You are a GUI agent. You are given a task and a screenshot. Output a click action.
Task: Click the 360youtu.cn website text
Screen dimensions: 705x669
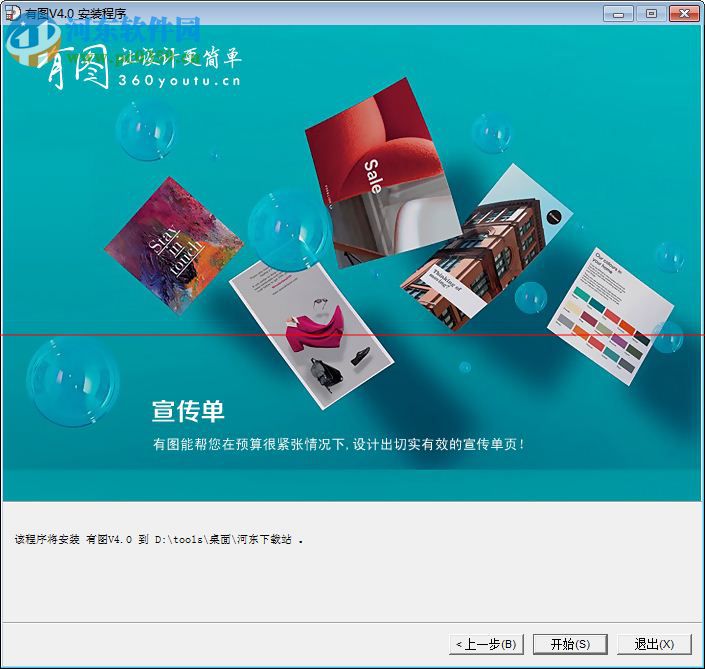tap(179, 81)
